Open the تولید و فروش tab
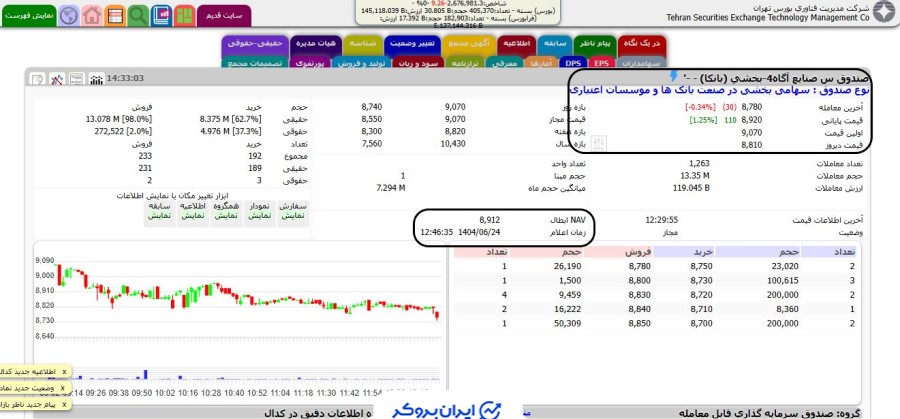 (x=363, y=63)
